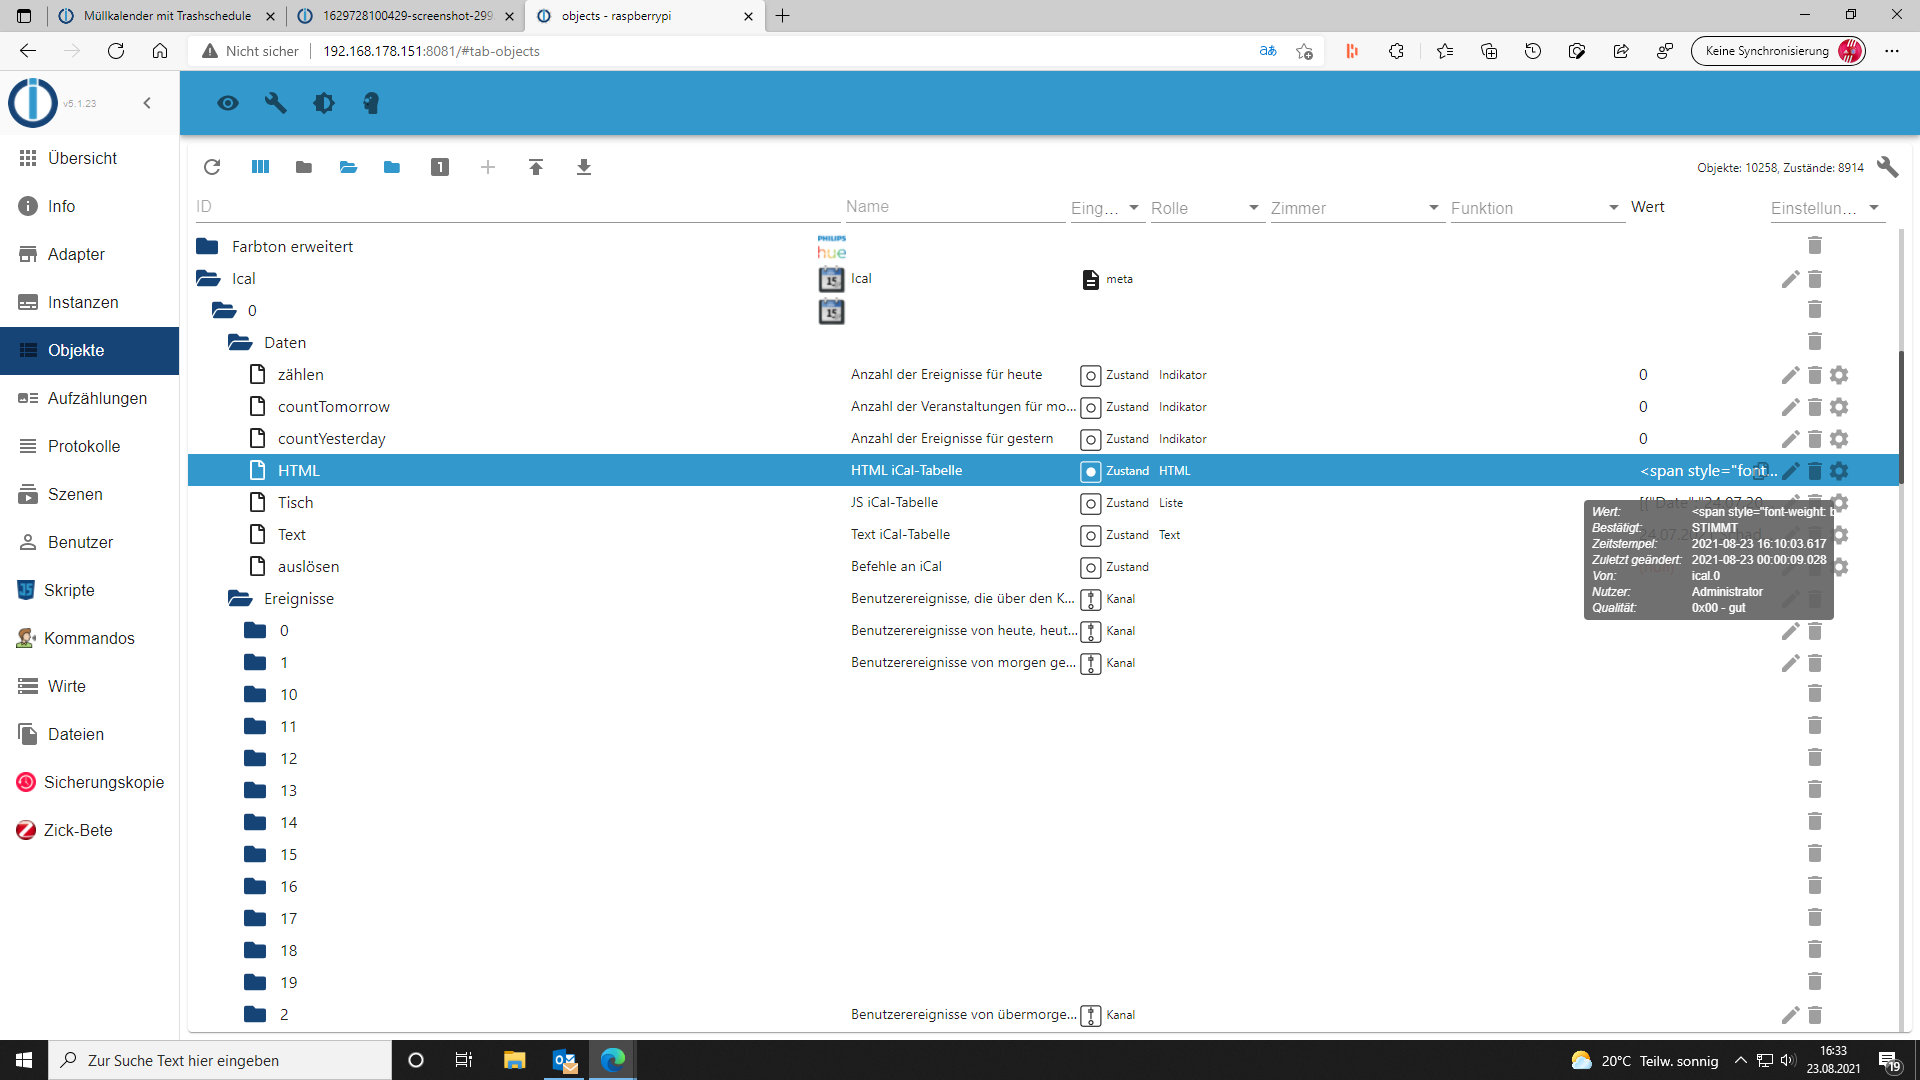Open the column configuration icon
Screen dimensions: 1920x1080
pyautogui.click(x=260, y=167)
